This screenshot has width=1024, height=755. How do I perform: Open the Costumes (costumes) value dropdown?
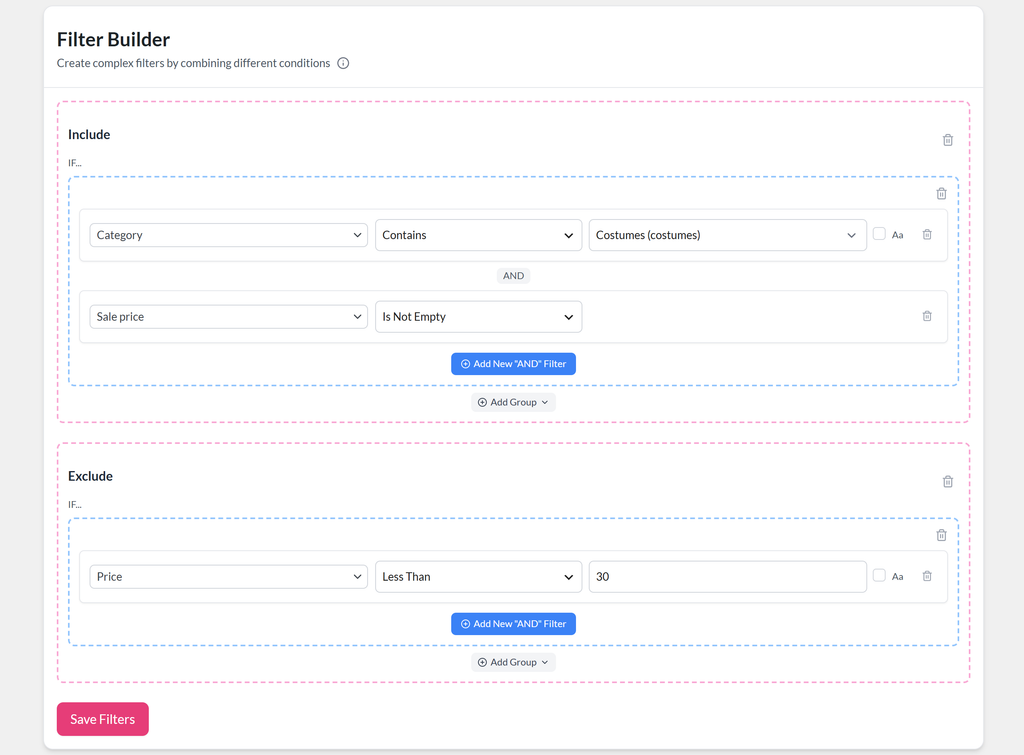pos(728,235)
